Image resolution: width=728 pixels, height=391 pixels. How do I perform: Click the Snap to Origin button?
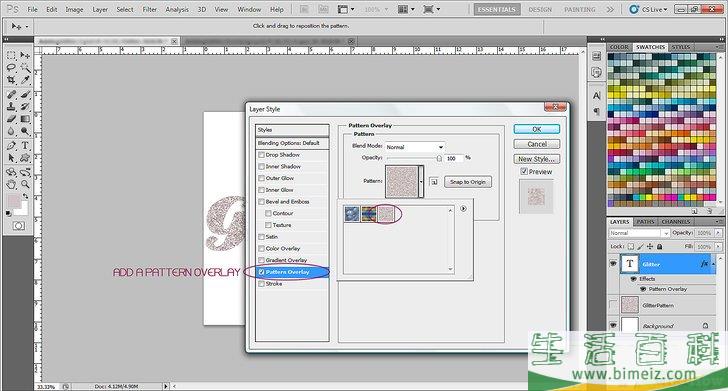click(x=468, y=182)
